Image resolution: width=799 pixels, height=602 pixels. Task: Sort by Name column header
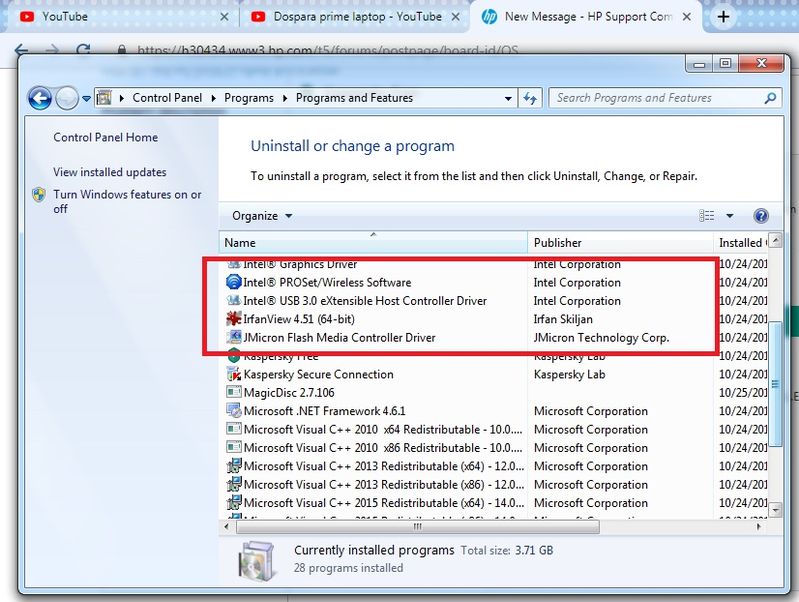click(x=374, y=243)
